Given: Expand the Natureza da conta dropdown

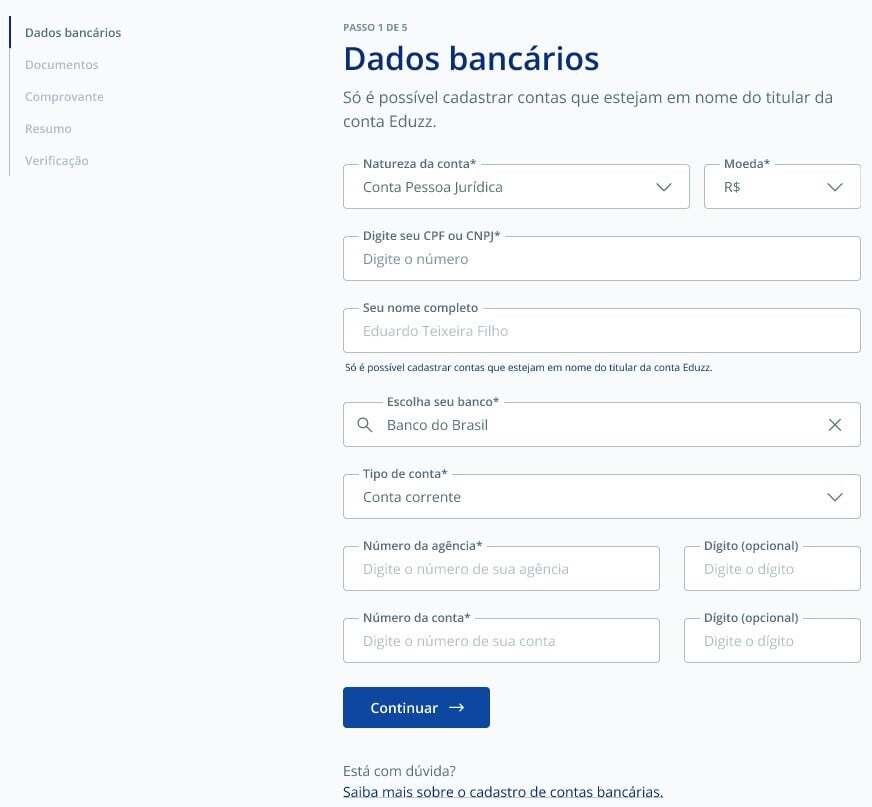Looking at the screenshot, I should (663, 187).
